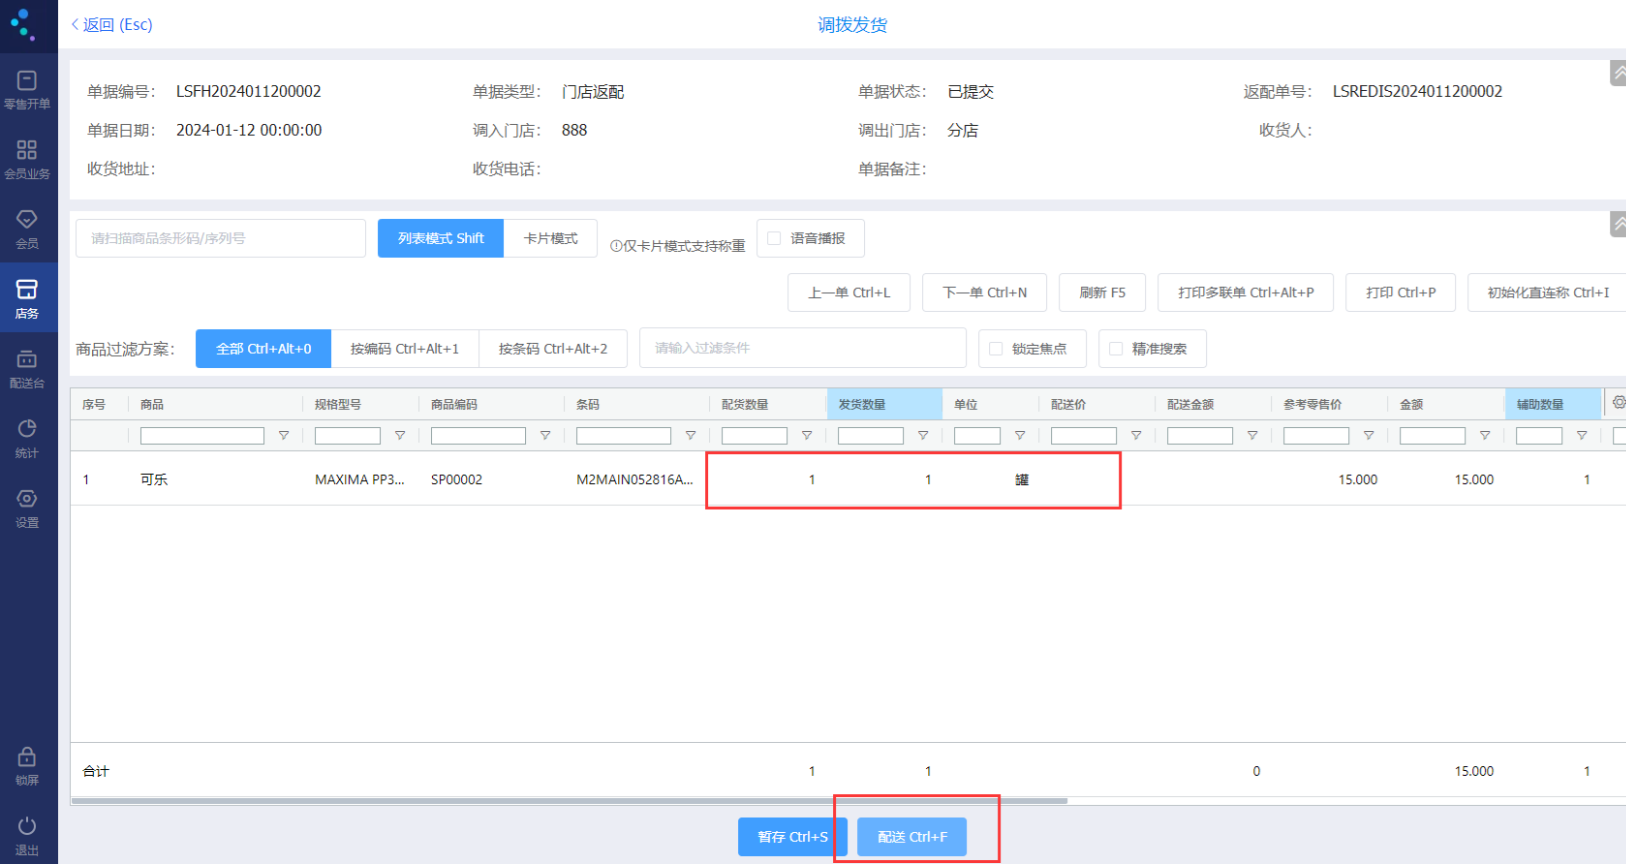
Task: Click filter funnel icon for 参考零售价 column
Action: click(x=1369, y=436)
